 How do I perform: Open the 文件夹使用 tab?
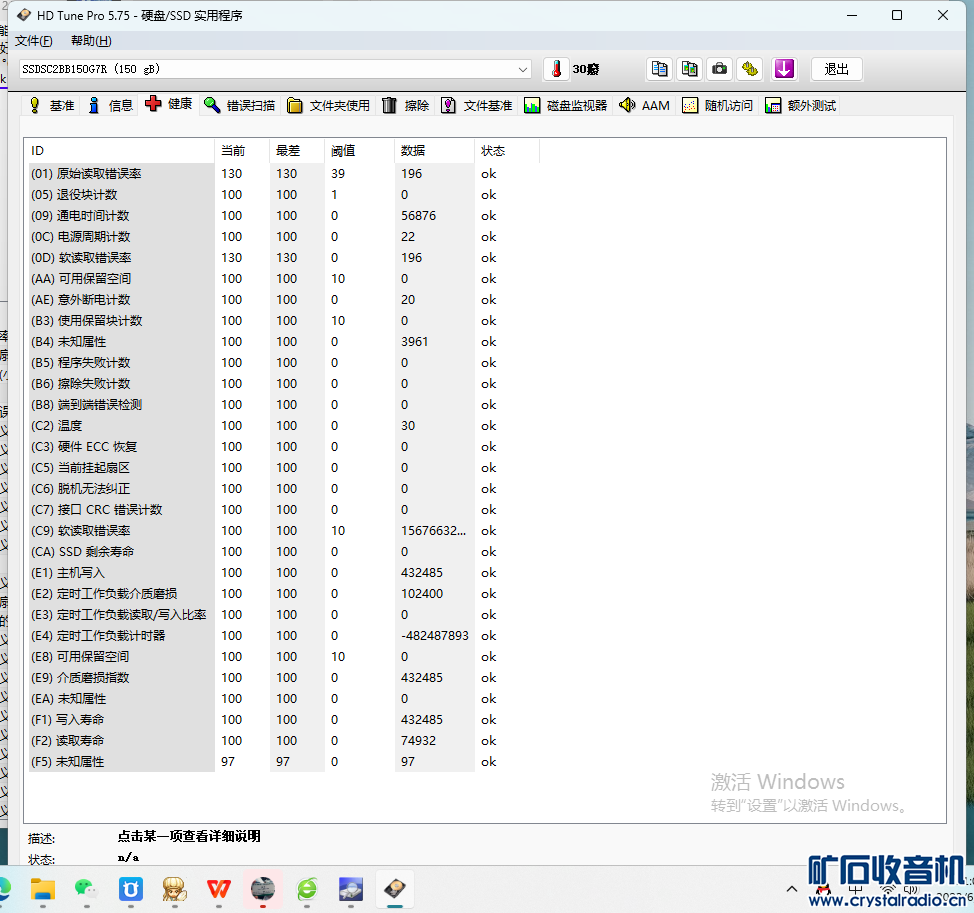click(x=329, y=106)
